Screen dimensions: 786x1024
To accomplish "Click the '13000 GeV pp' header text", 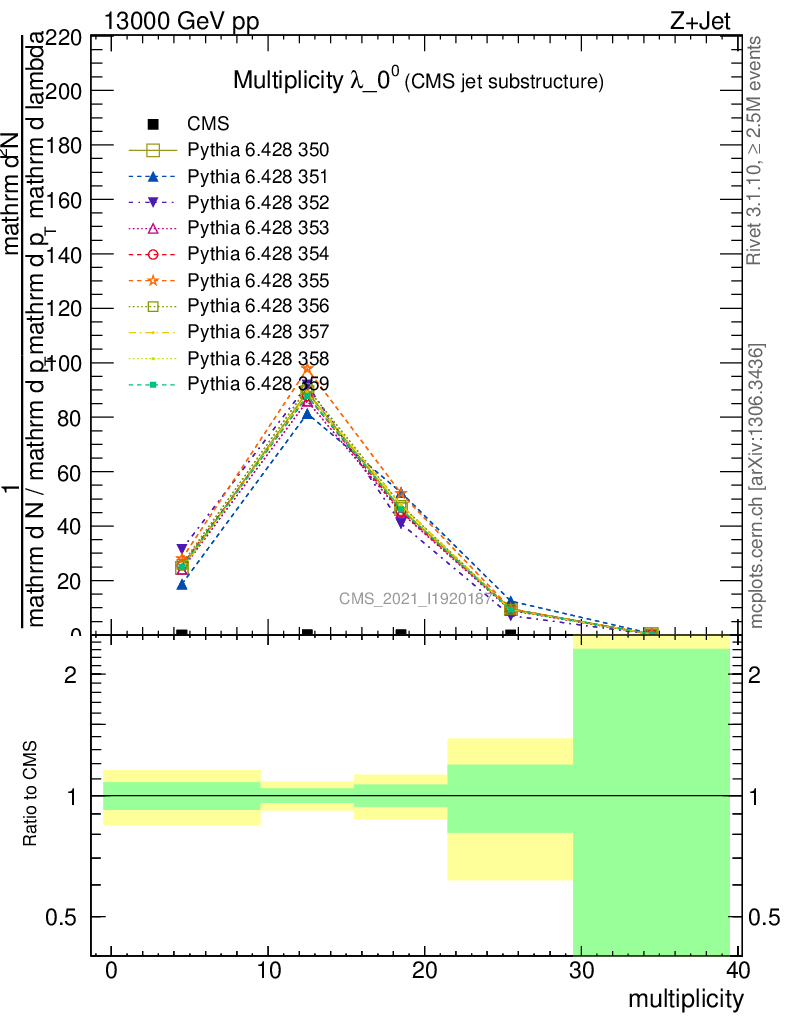I will pyautogui.click(x=181, y=21).
